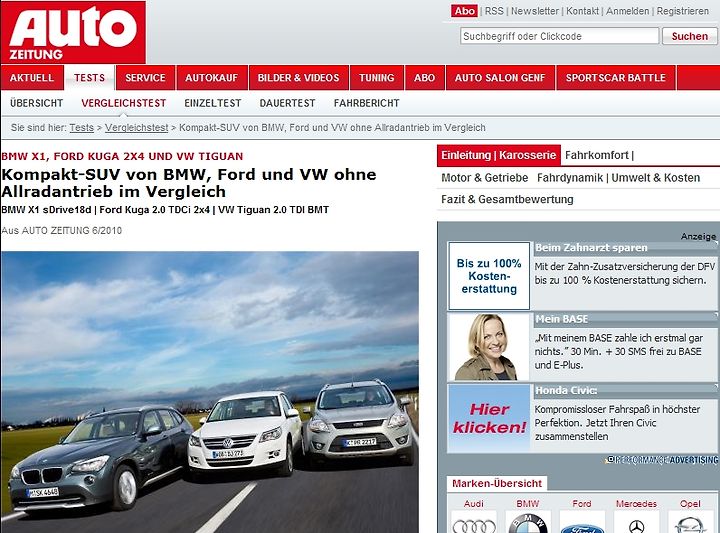Open the Fazit & Gesamtbewertung section
Viewport: 720px width, 533px height.
[x=507, y=199]
